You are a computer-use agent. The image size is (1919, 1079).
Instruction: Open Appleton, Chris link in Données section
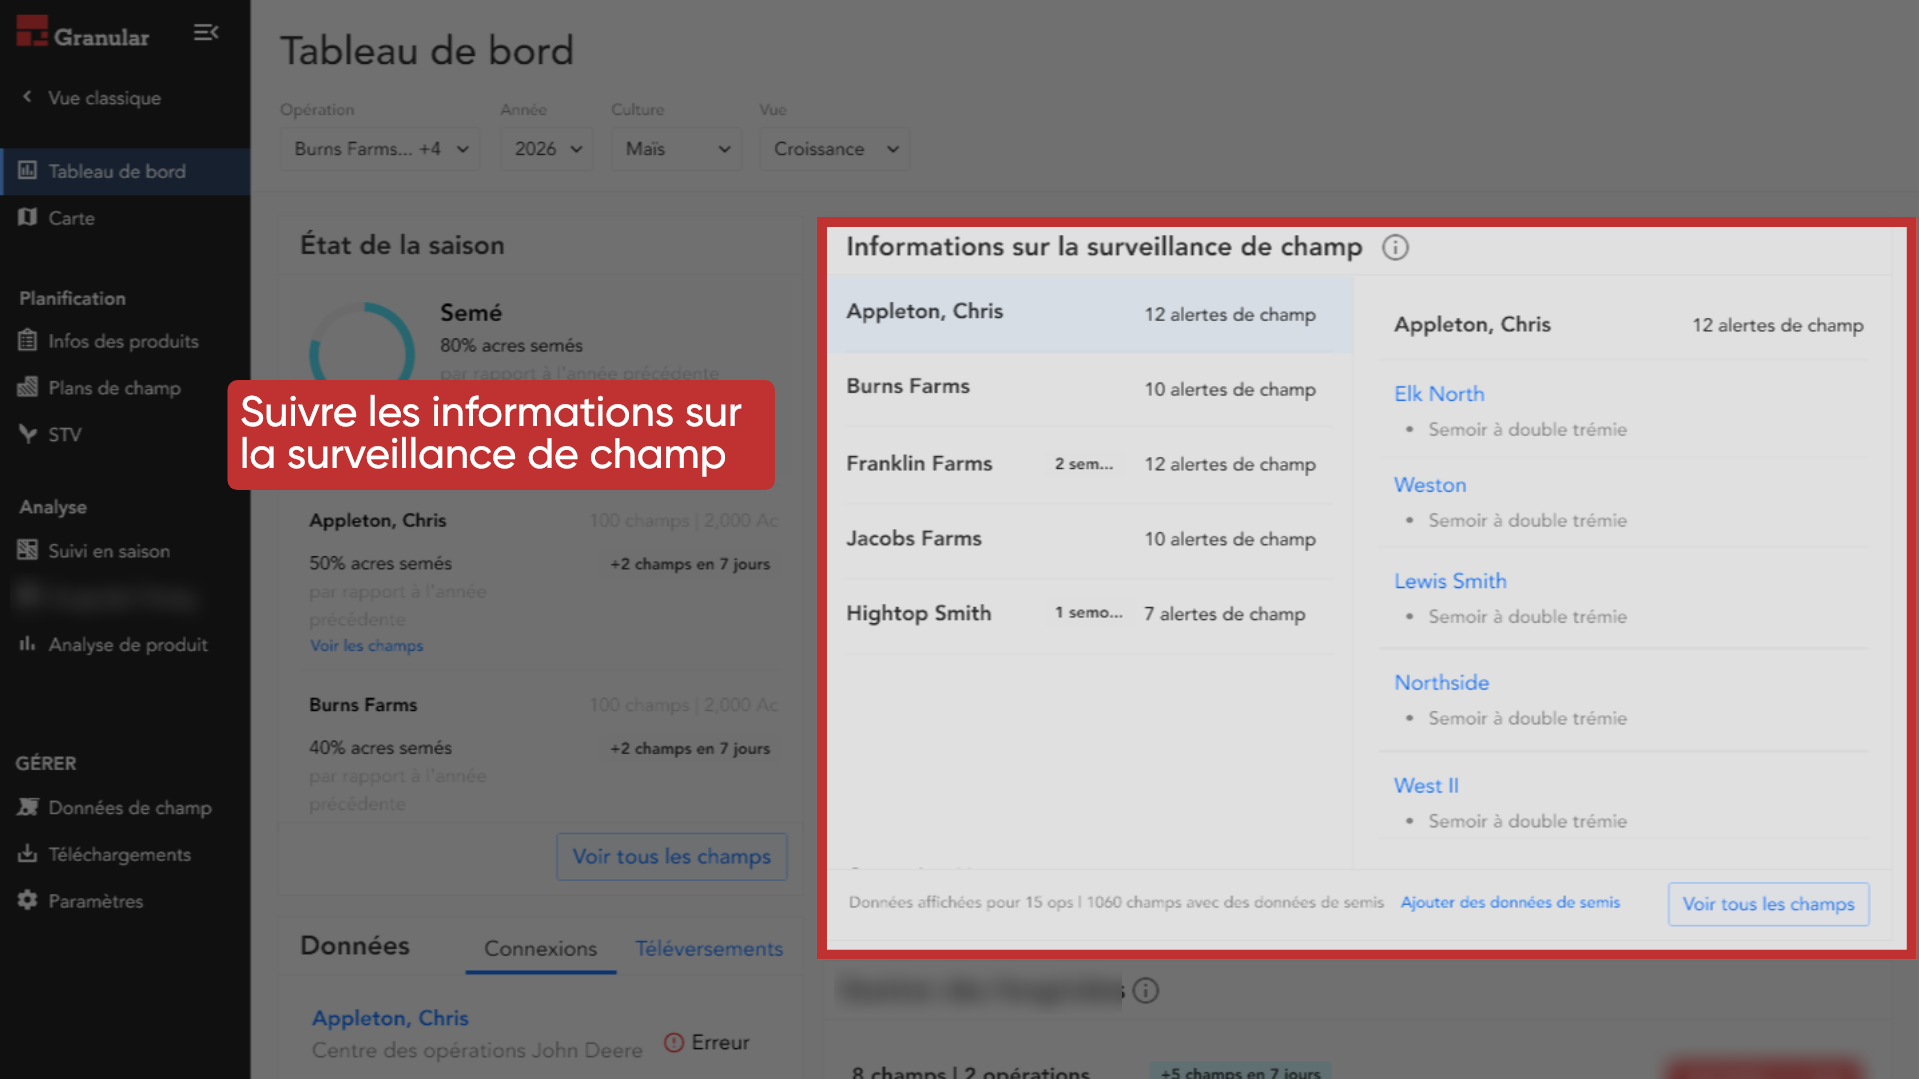coord(390,1017)
